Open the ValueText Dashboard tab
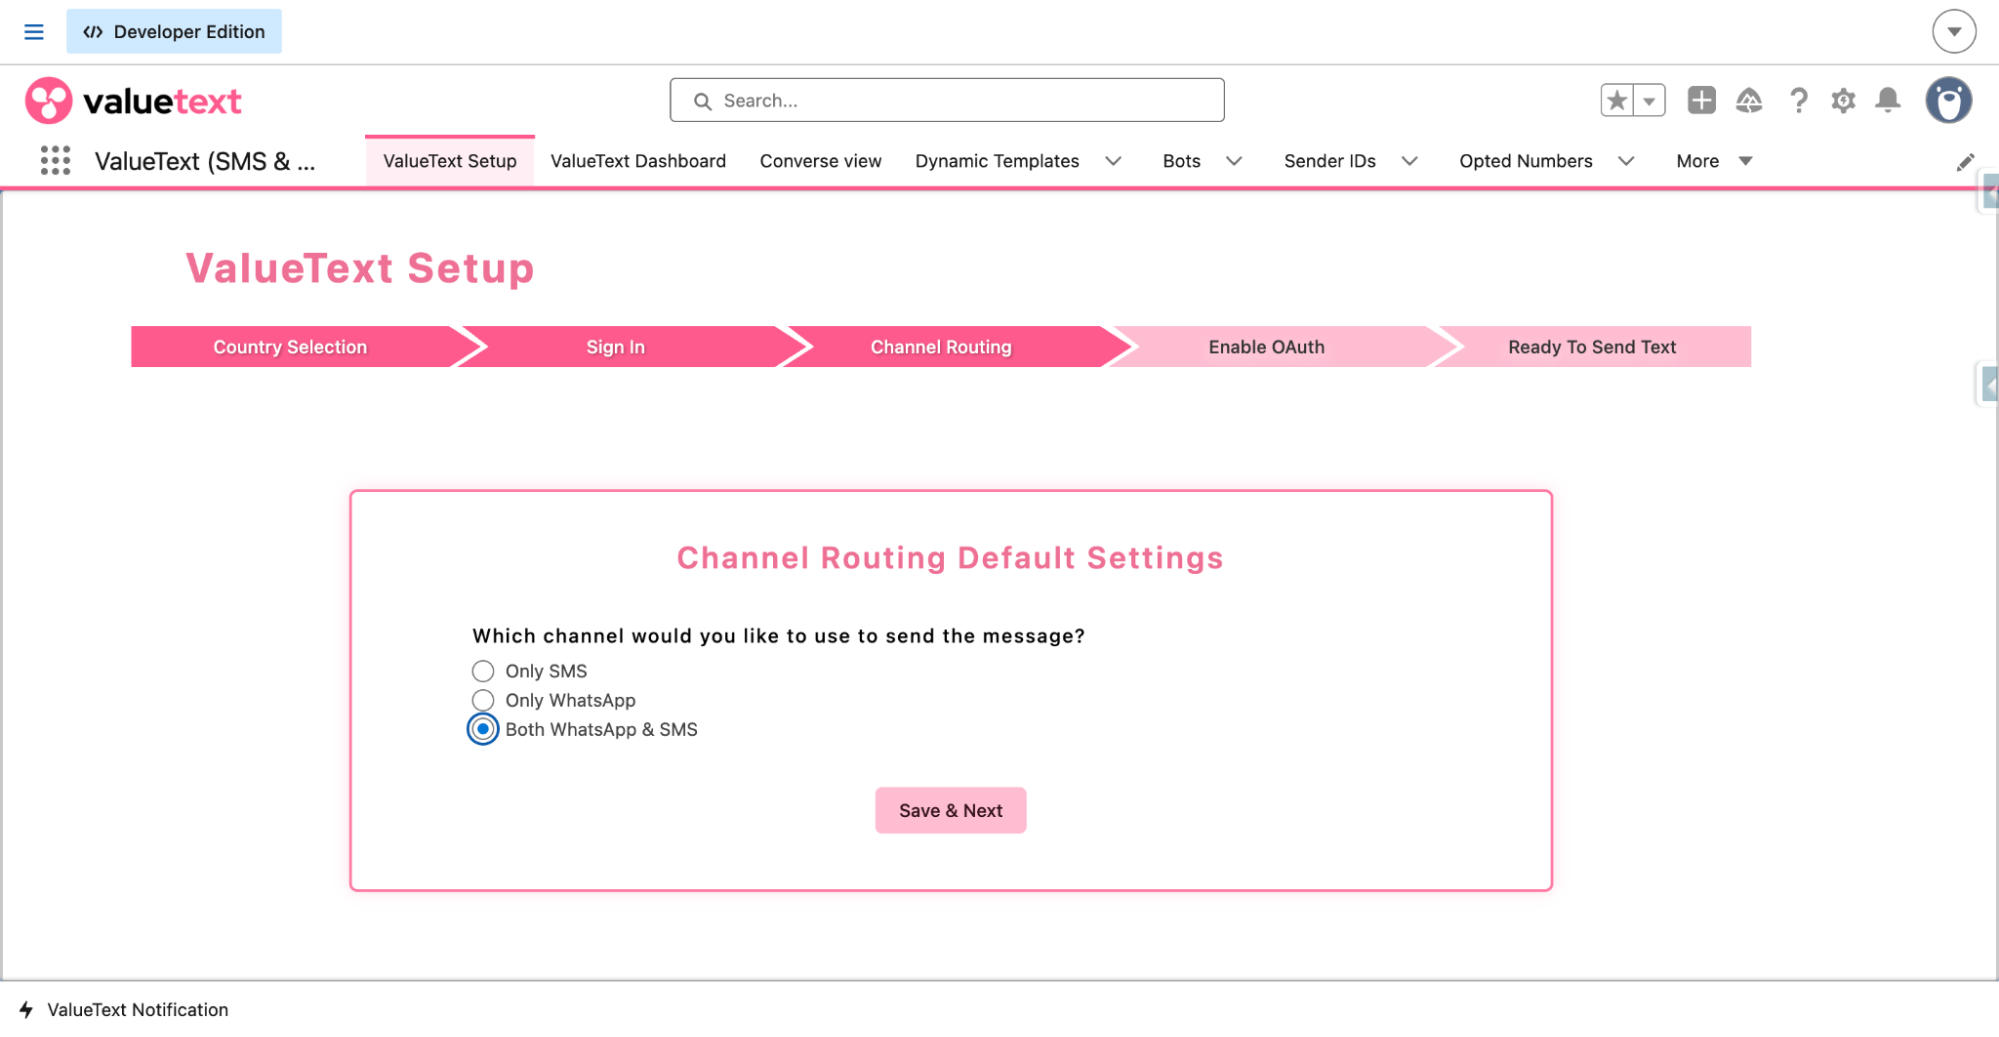The width and height of the screenshot is (1999, 1037). (638, 161)
